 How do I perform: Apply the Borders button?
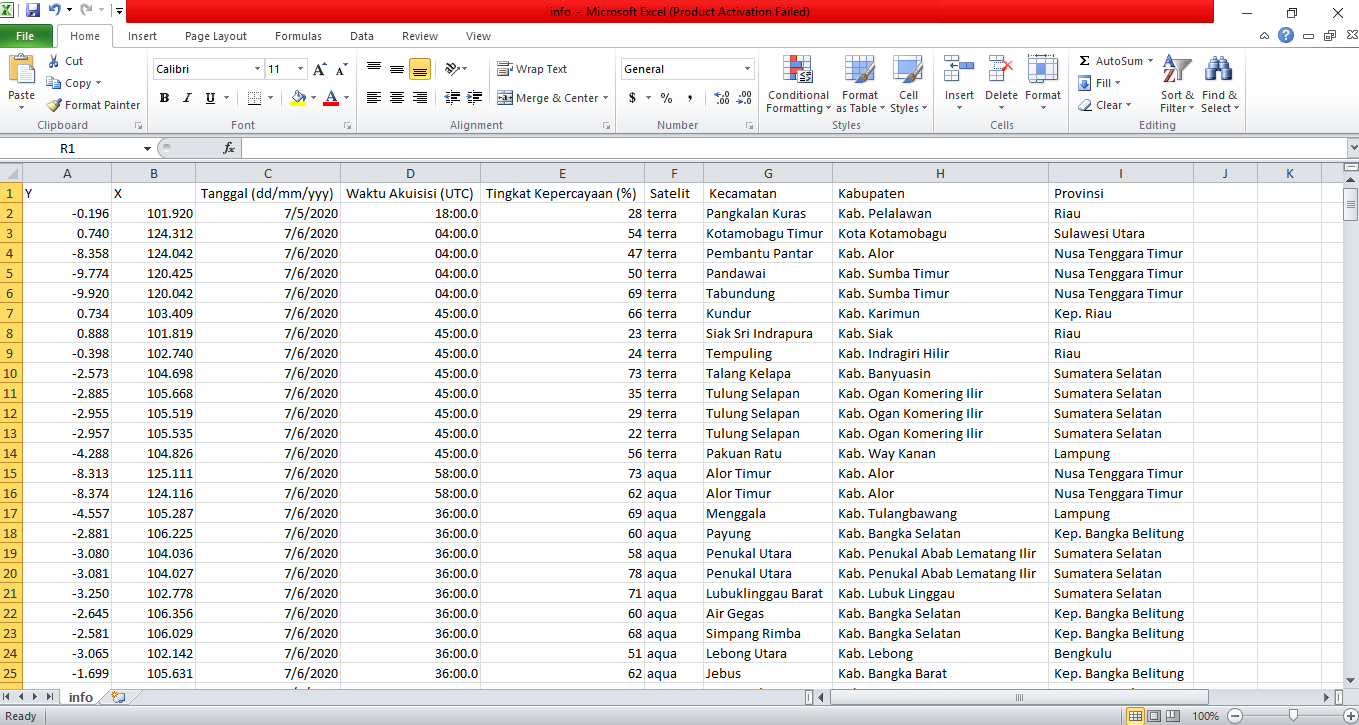(254, 98)
